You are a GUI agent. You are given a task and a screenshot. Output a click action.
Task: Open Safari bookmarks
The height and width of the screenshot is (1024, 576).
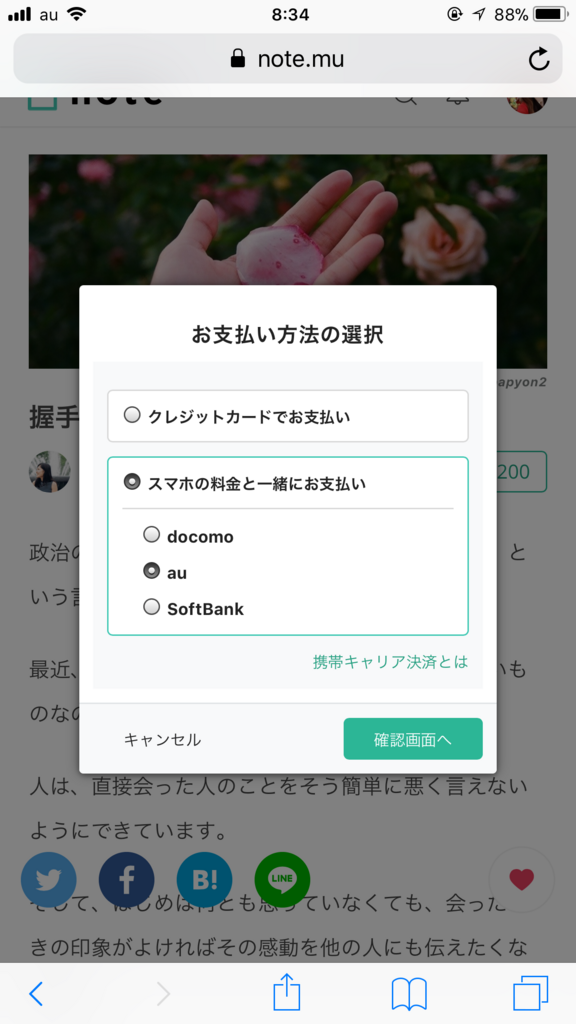point(409,993)
